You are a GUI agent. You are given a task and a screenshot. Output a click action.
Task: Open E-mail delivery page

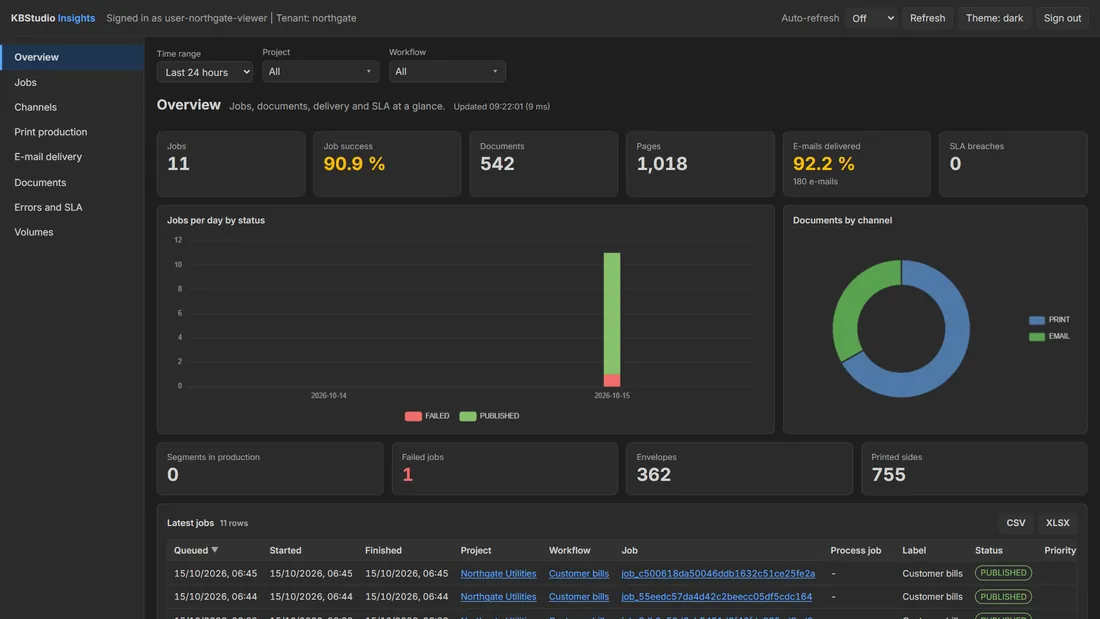(x=72, y=157)
